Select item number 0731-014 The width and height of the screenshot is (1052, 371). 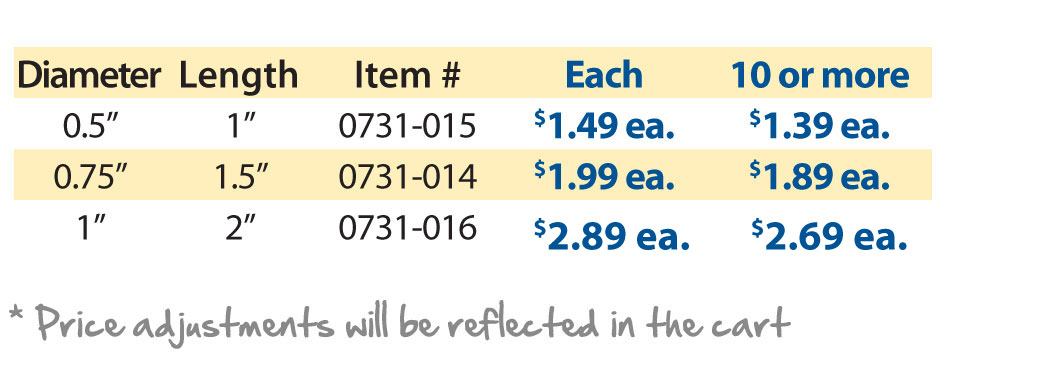pos(407,176)
